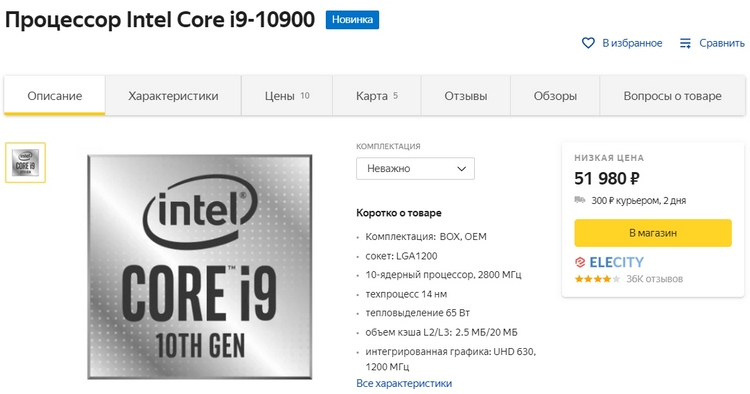Click the В магазин button
750x394 pixels.
tap(653, 233)
